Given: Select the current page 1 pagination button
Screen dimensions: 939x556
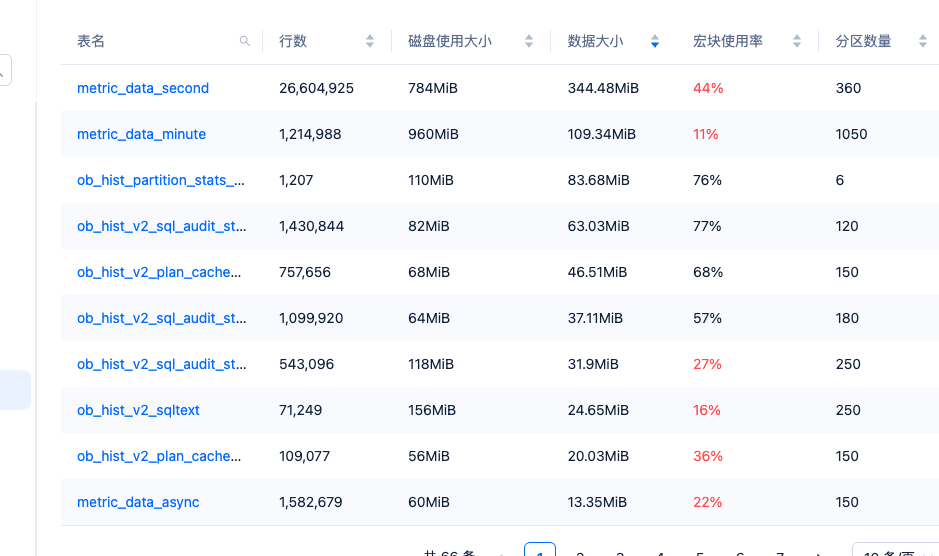Looking at the screenshot, I should point(540,550).
